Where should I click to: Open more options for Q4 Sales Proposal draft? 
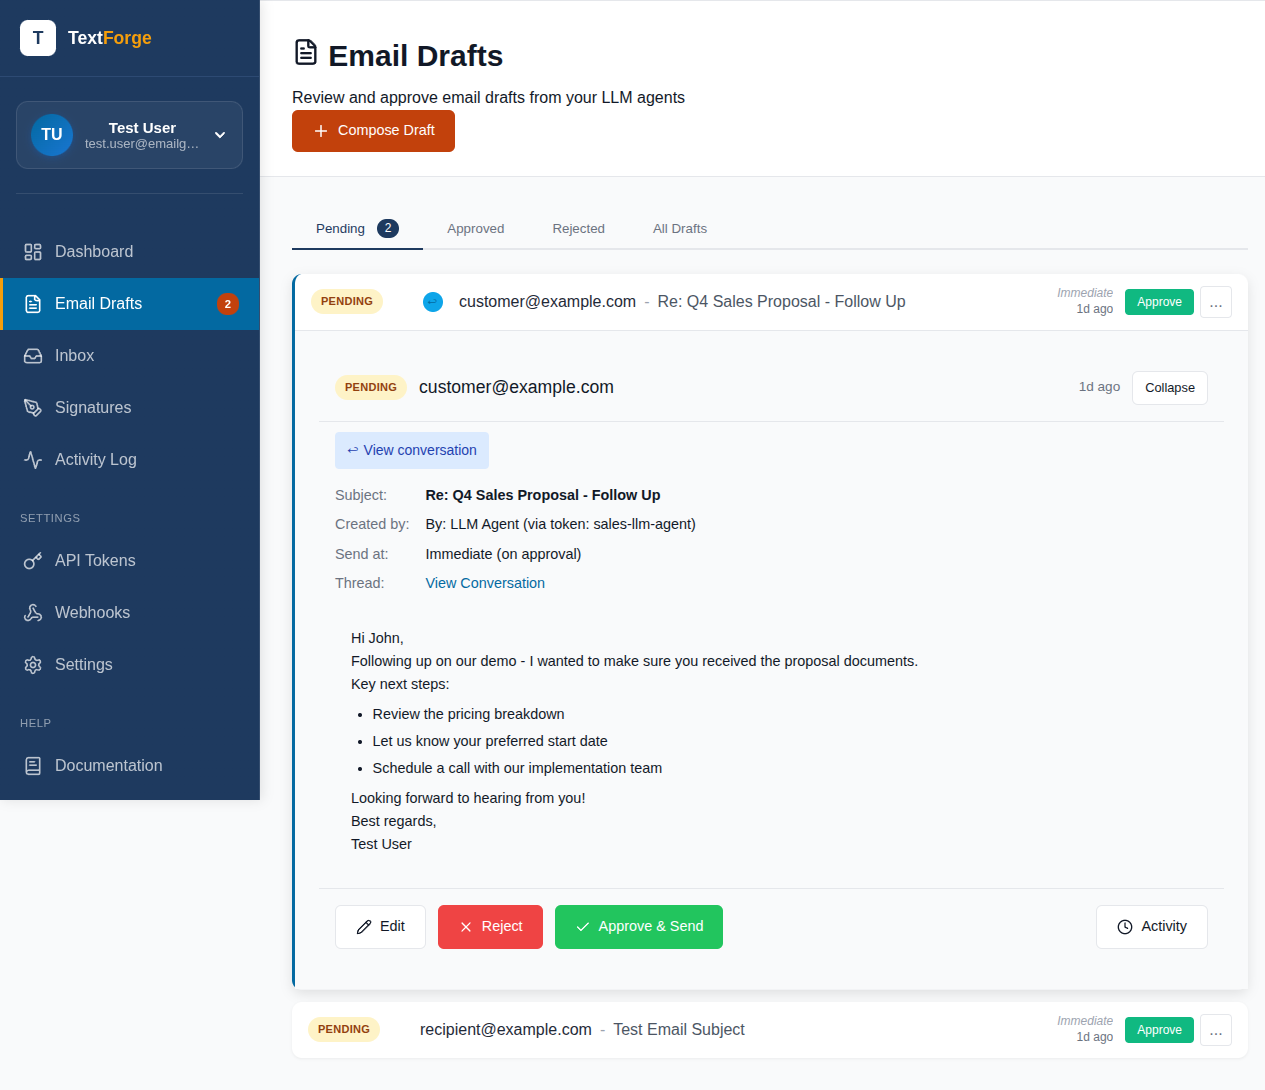tap(1216, 302)
